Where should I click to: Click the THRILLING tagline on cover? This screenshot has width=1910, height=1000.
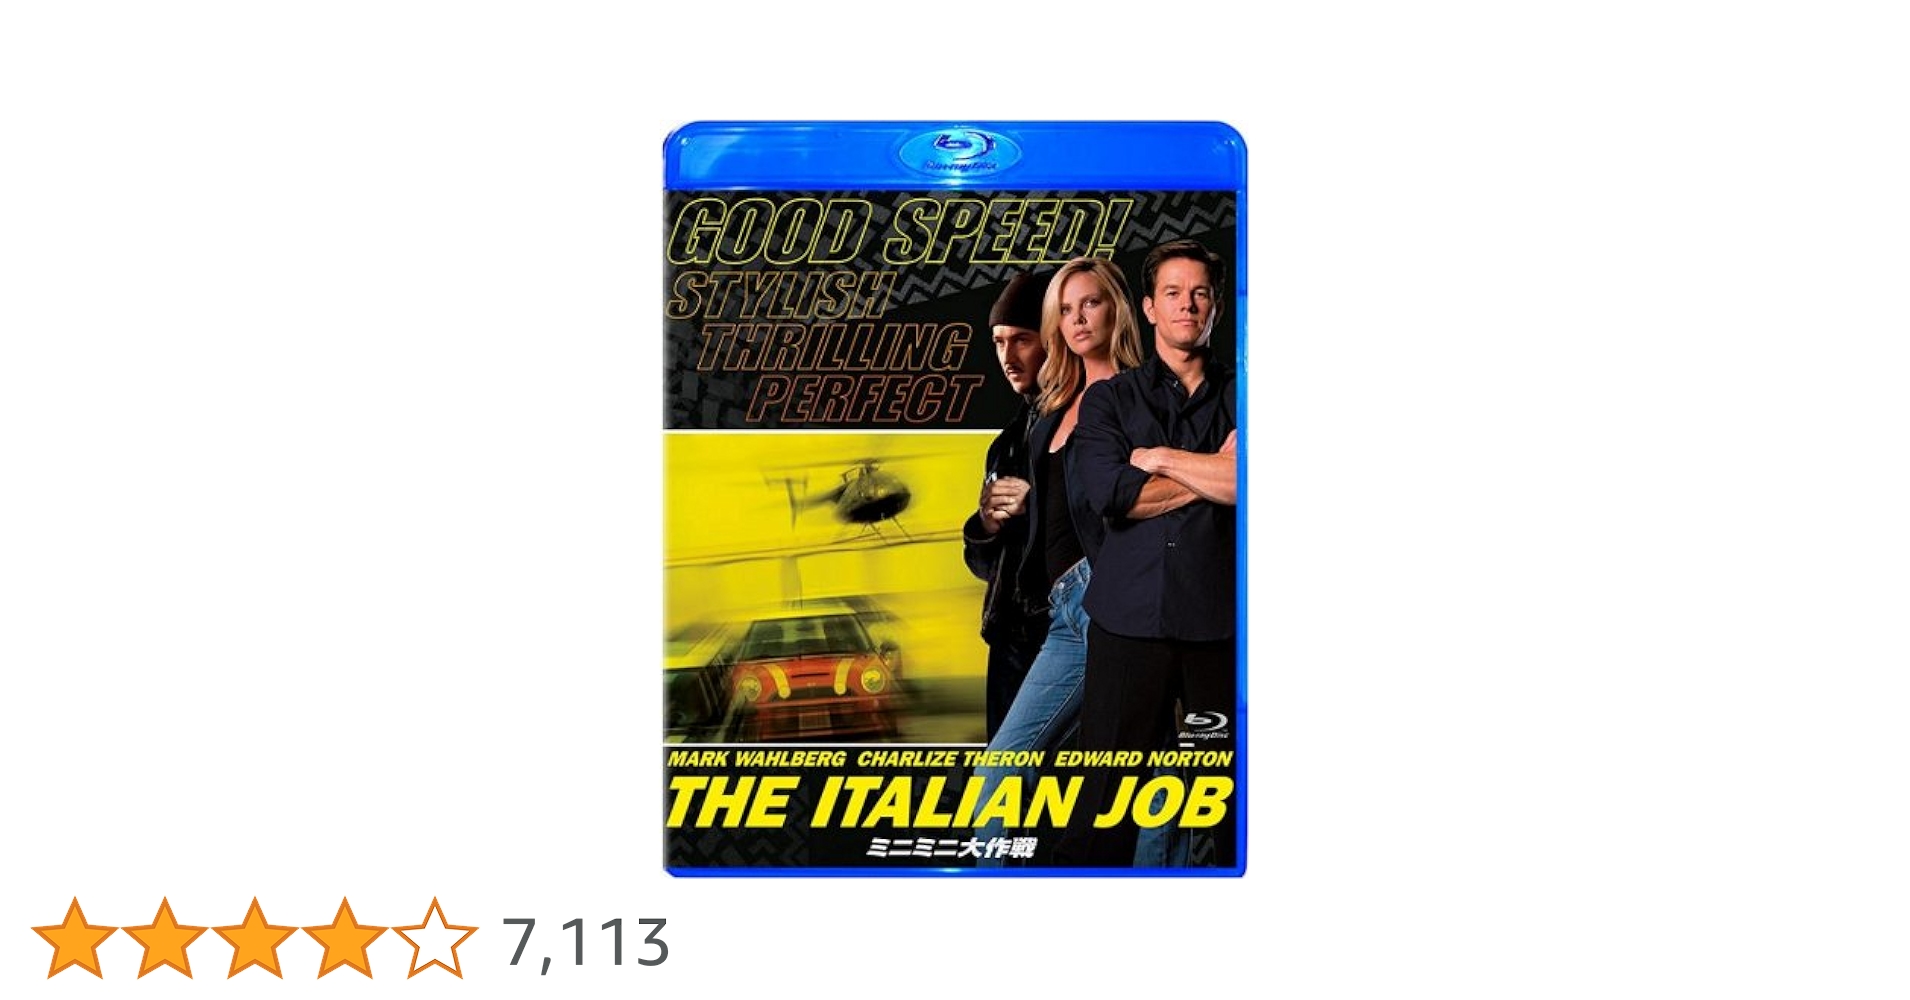click(x=835, y=347)
